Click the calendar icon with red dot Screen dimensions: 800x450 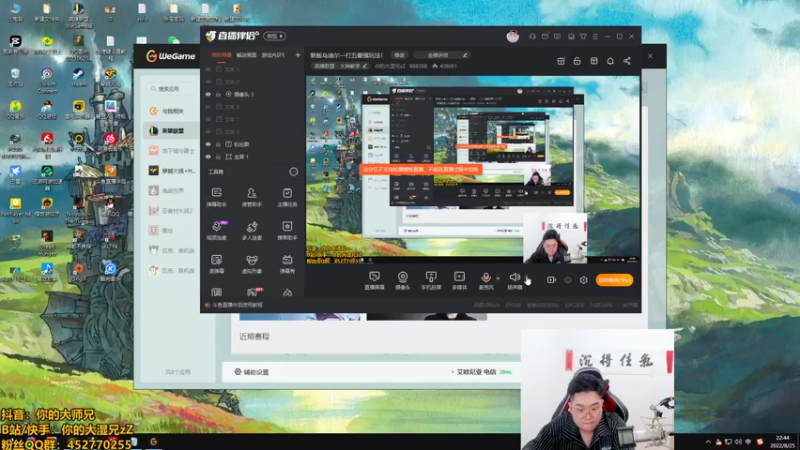point(561,61)
